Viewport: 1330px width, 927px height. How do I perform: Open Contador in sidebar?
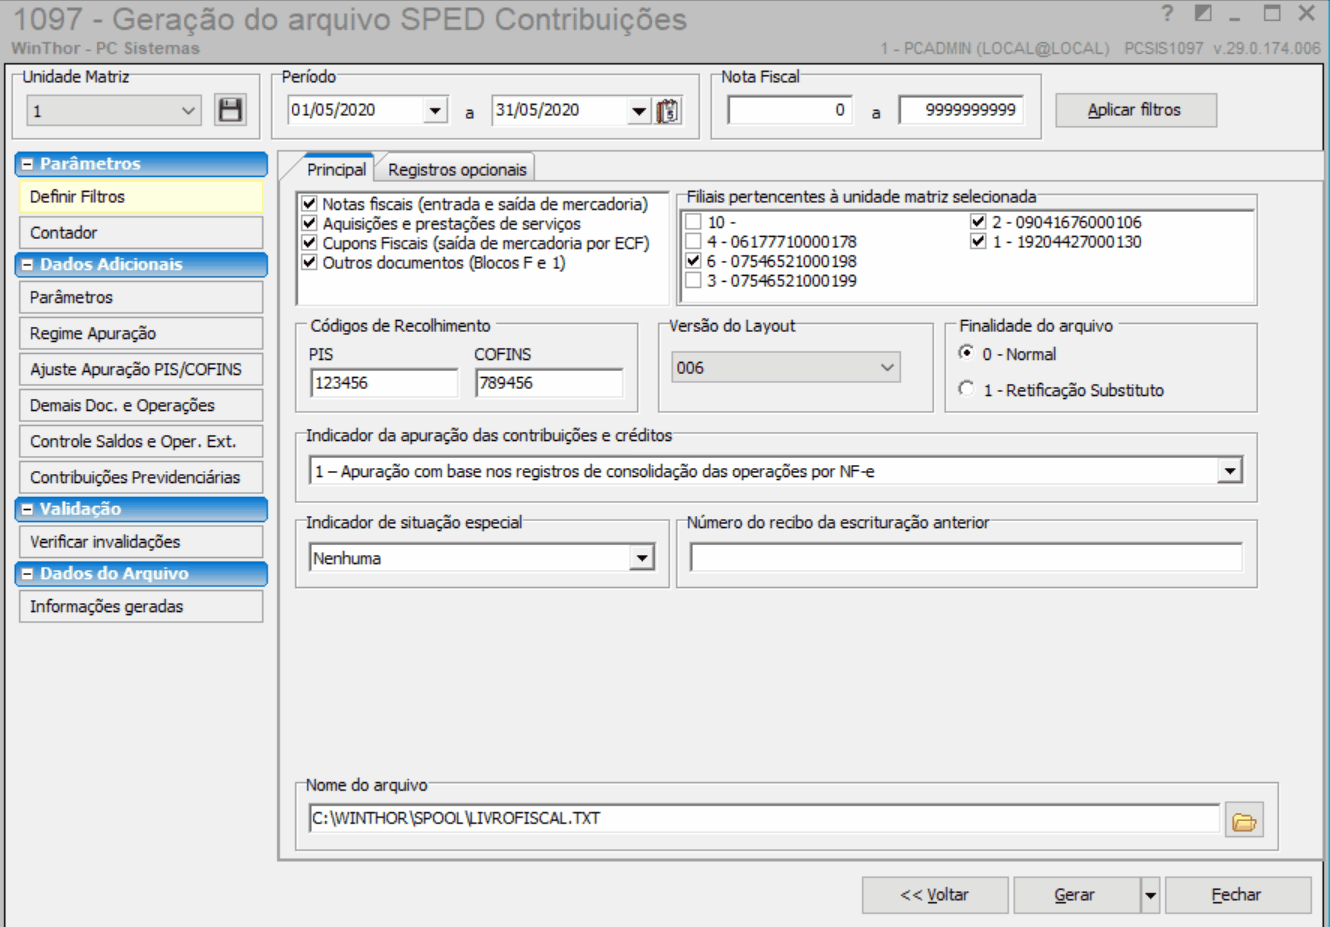(141, 233)
